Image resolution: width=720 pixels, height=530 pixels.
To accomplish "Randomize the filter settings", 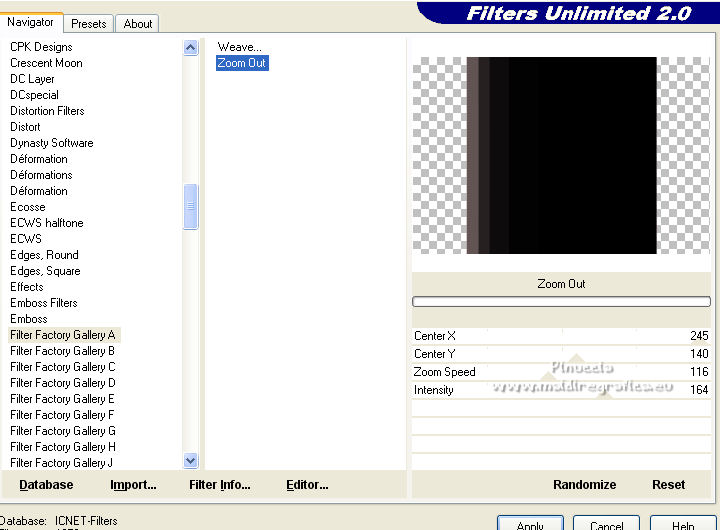I will point(584,485).
